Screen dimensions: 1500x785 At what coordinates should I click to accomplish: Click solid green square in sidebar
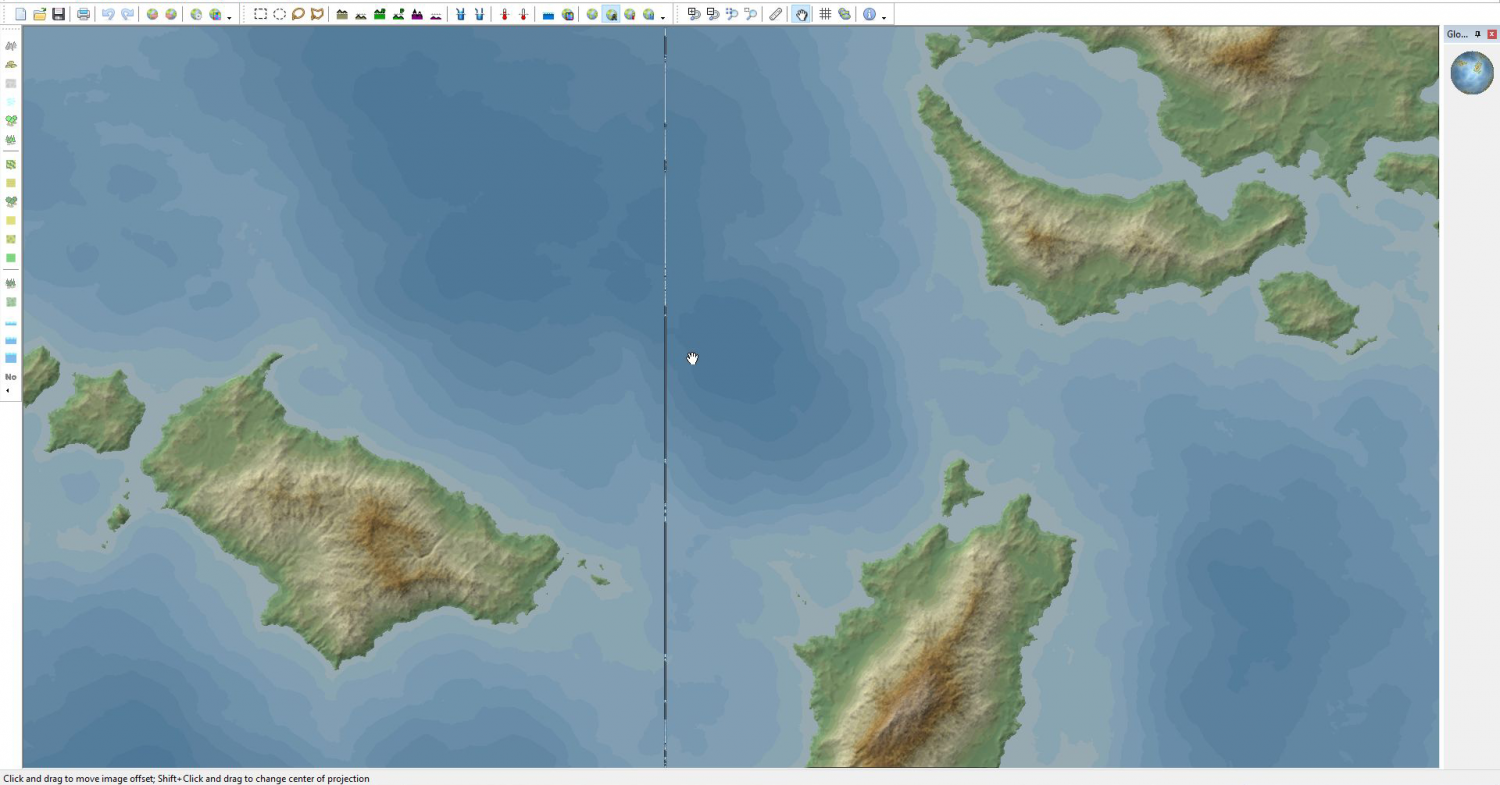pos(11,258)
